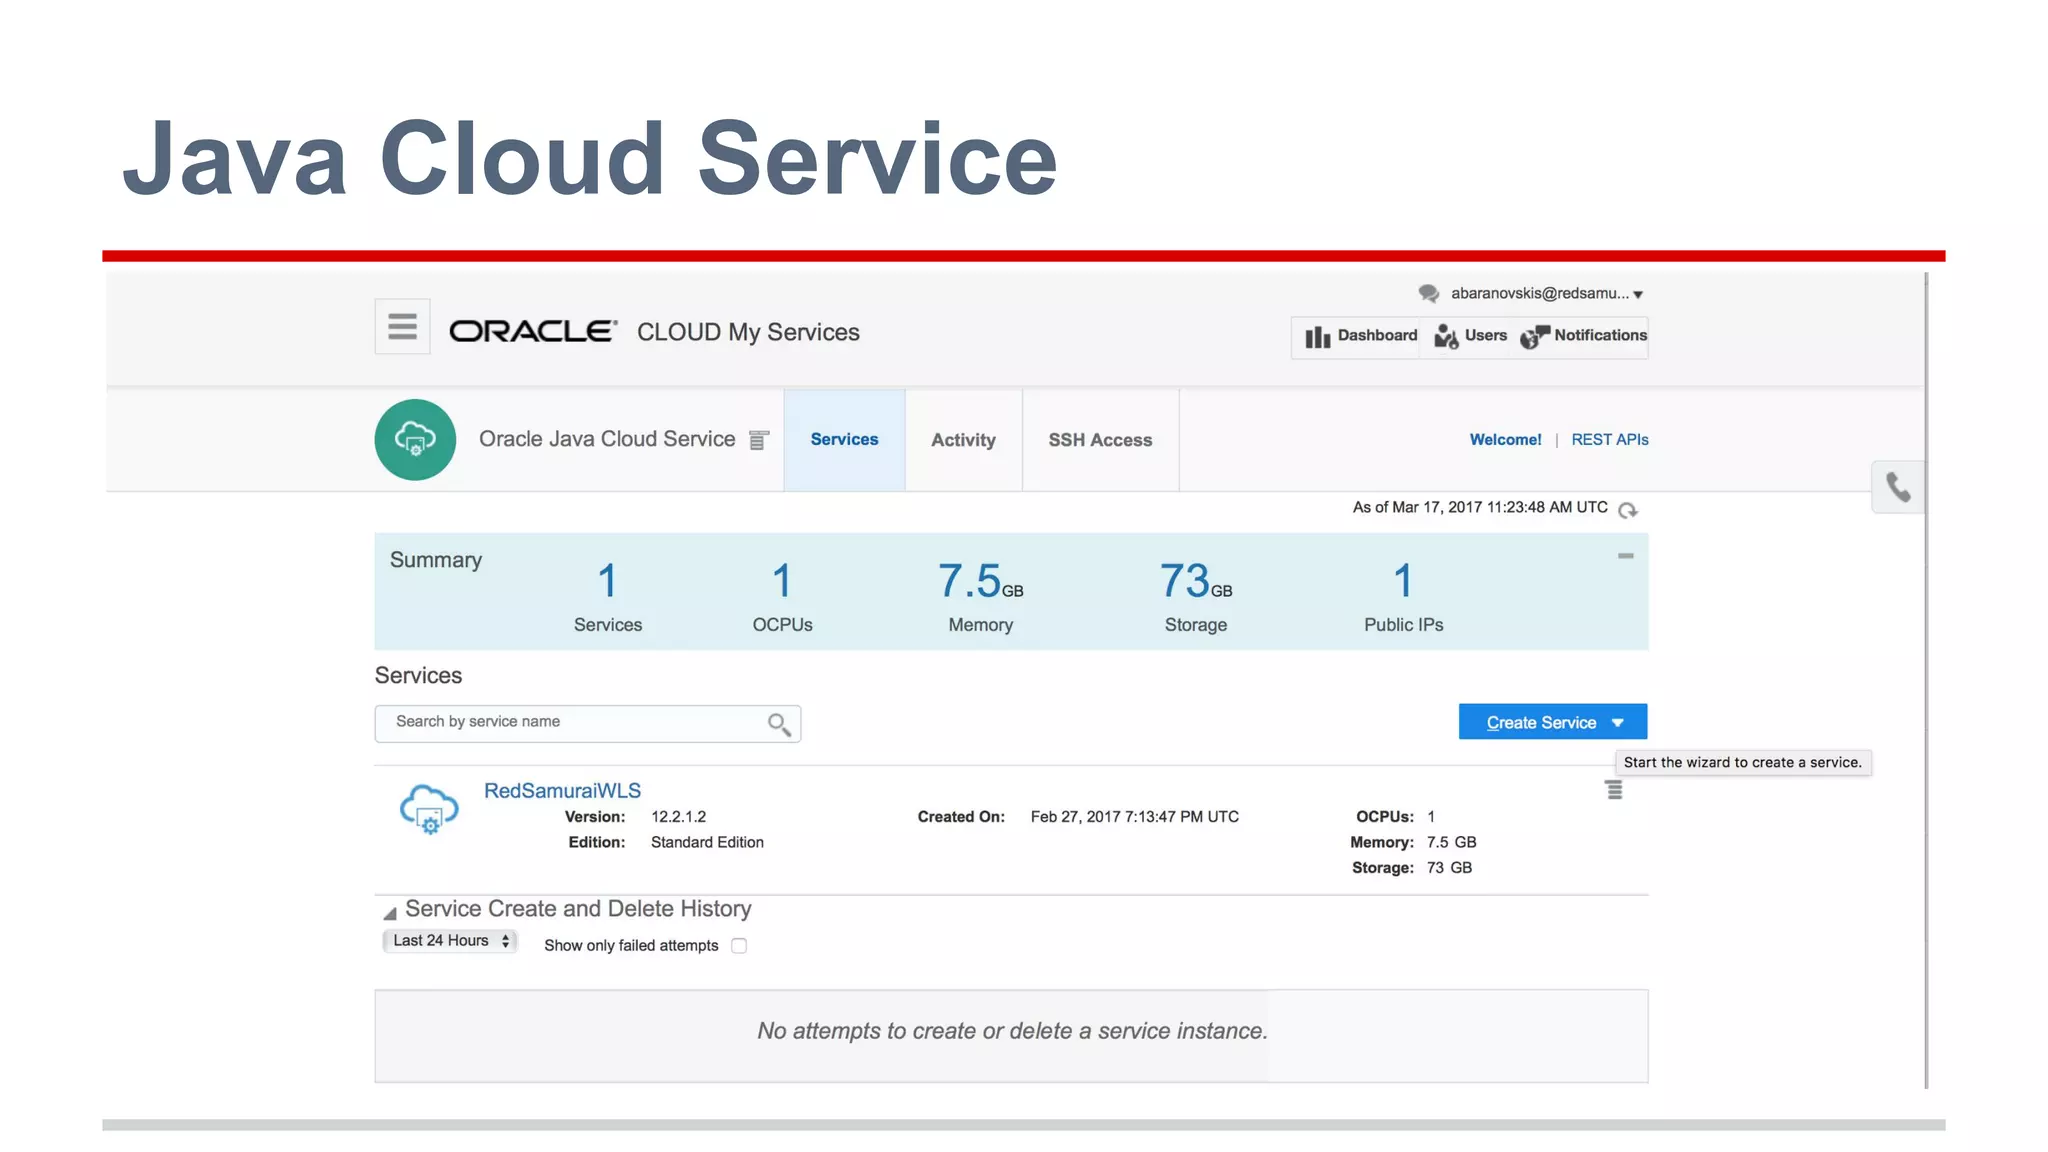Switch to the Activity tab
Image resolution: width=2048 pixels, height=1152 pixels.
pyautogui.click(x=963, y=440)
